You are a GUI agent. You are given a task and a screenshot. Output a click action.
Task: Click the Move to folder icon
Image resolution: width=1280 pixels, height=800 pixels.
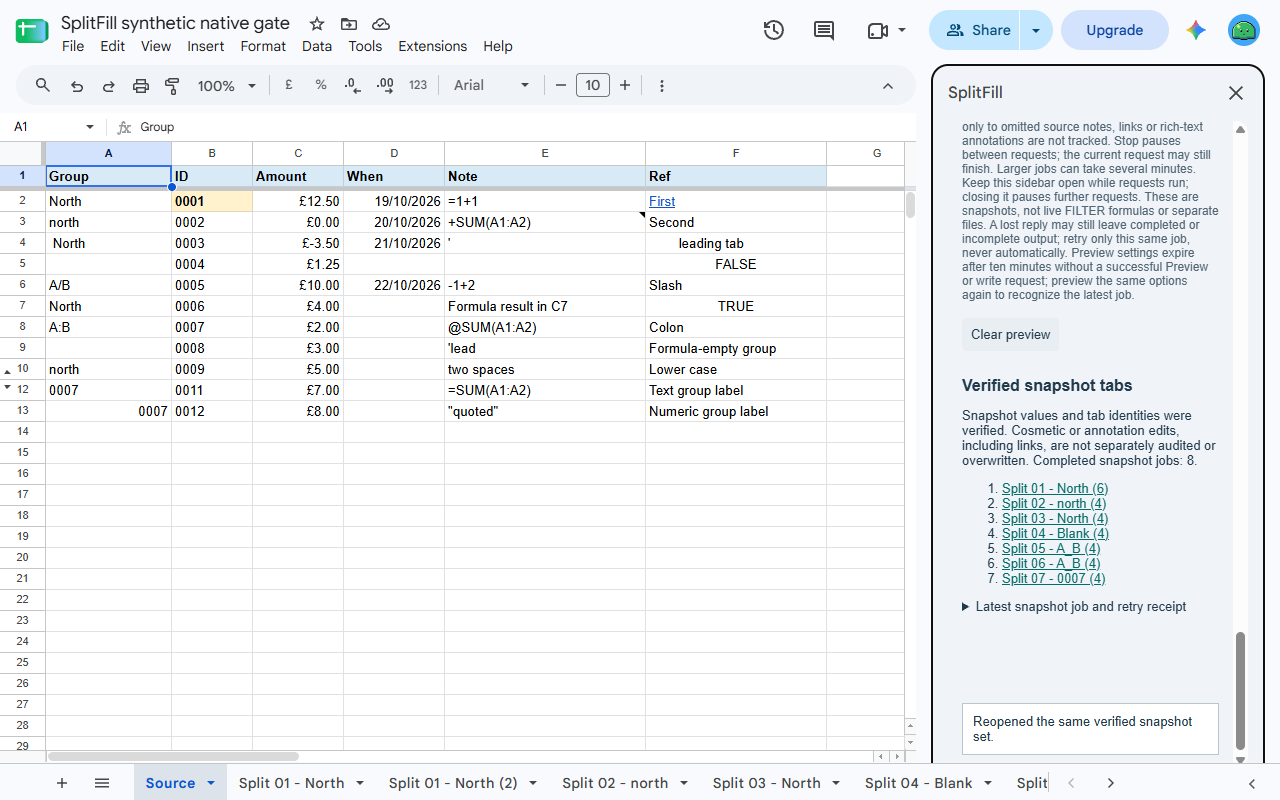(348, 24)
